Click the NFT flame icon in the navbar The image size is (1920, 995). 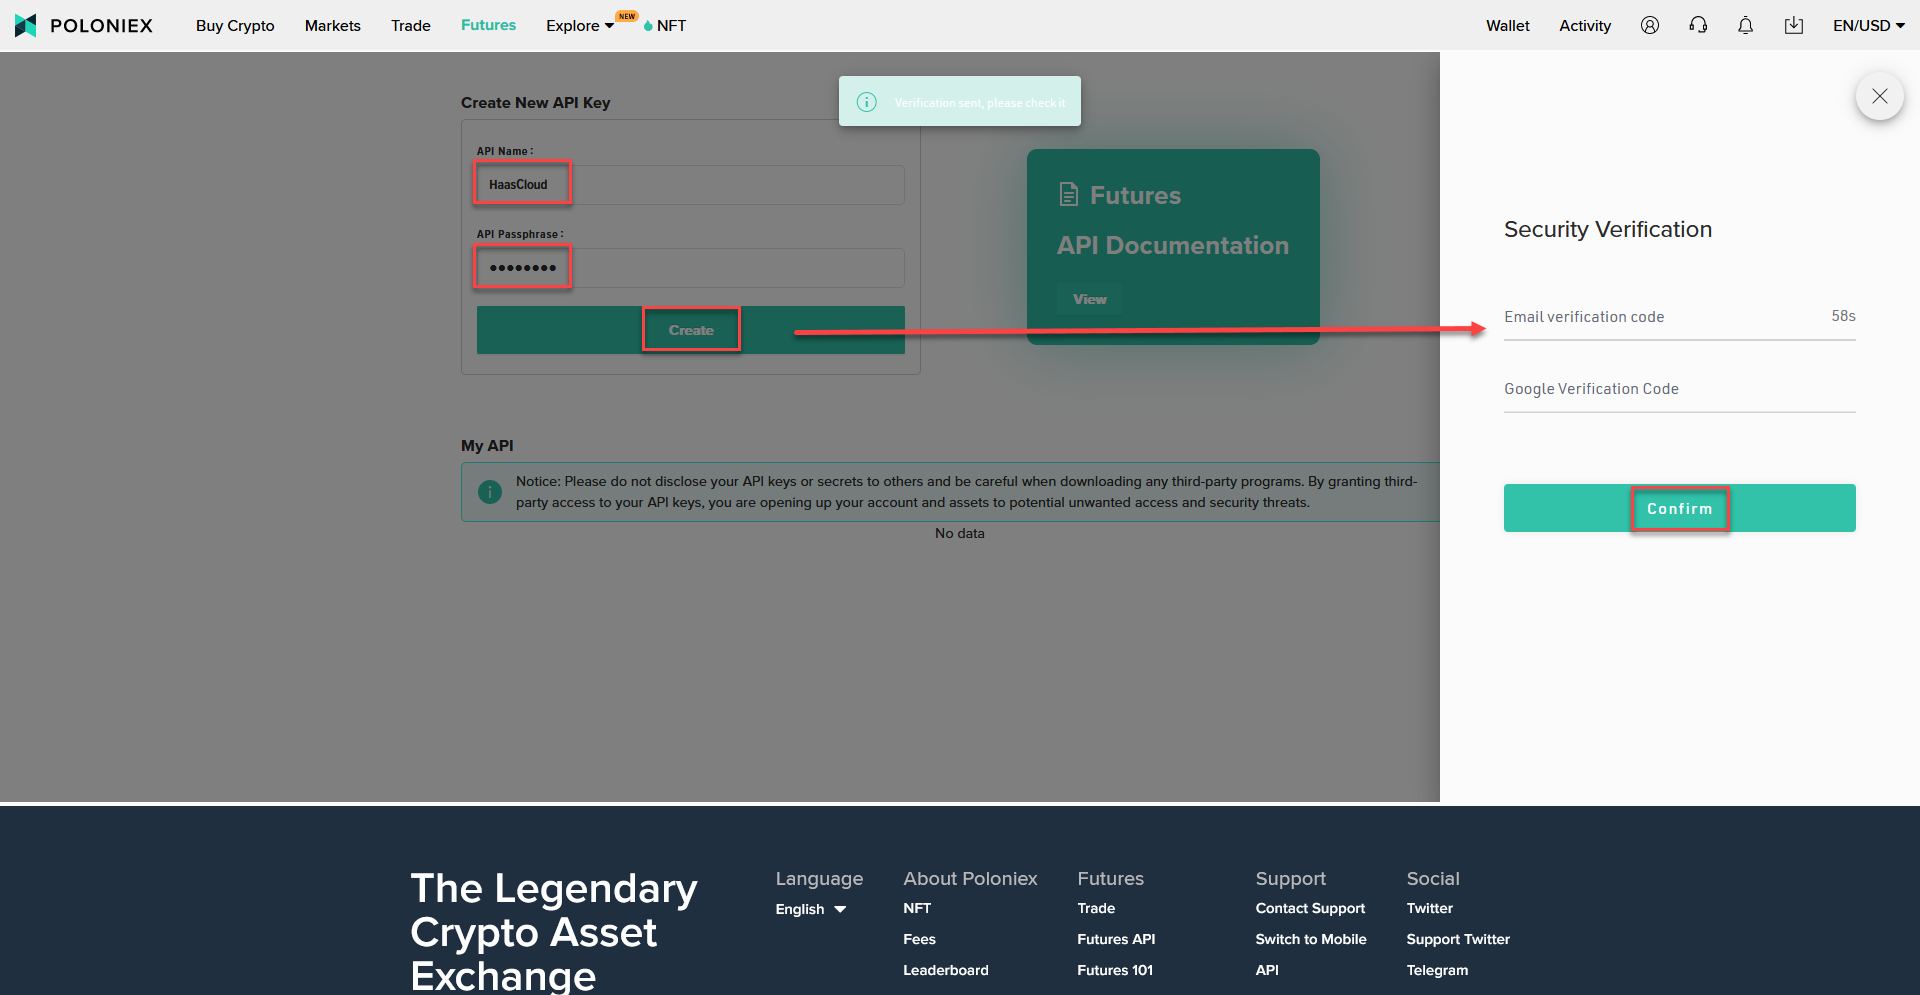[650, 25]
